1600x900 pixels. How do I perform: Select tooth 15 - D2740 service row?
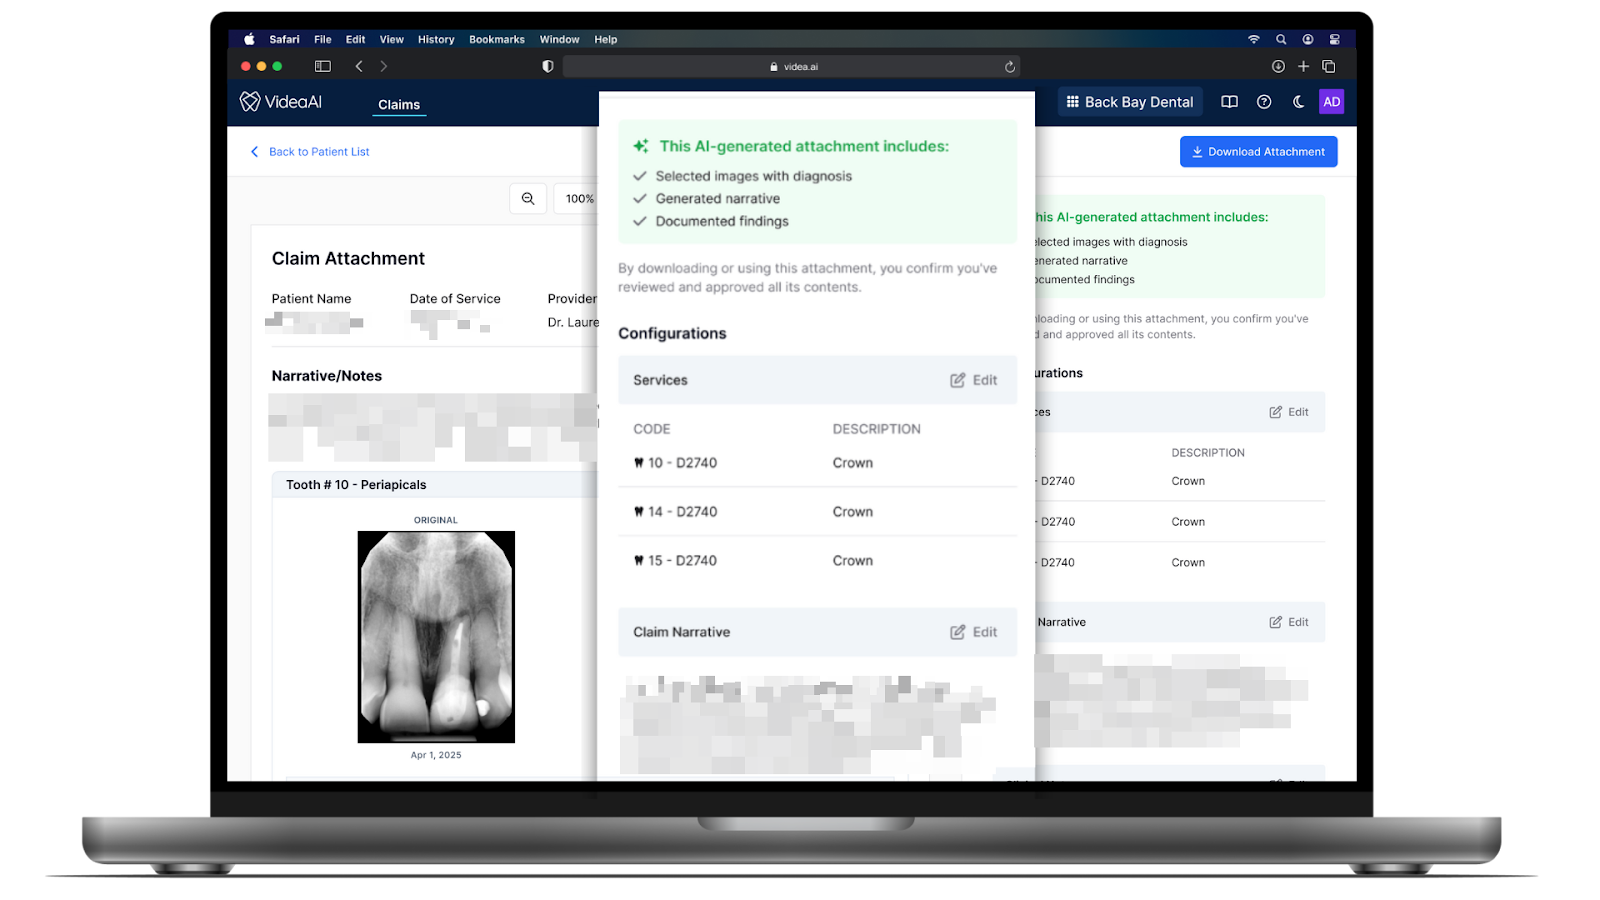pyautogui.click(x=817, y=561)
